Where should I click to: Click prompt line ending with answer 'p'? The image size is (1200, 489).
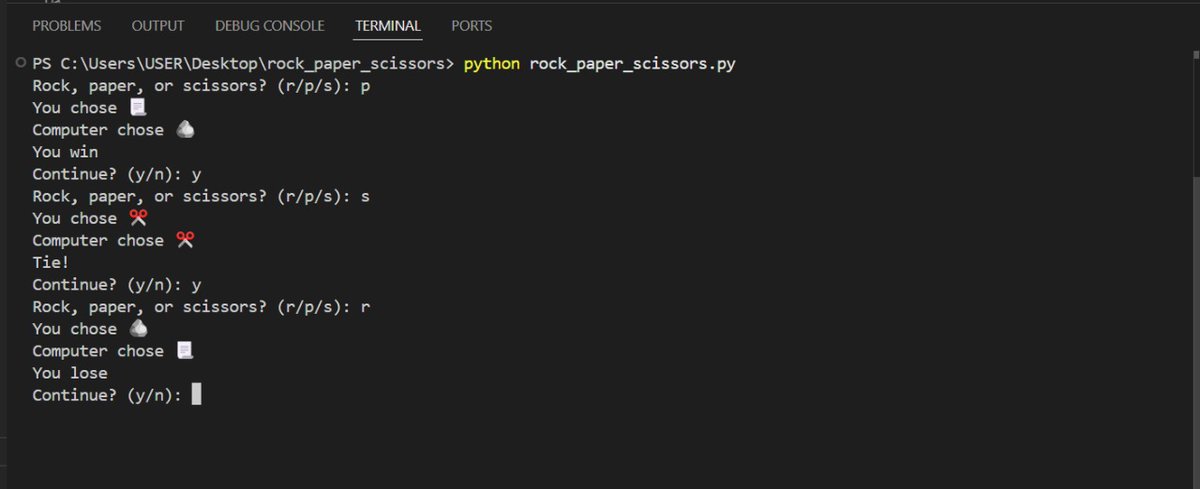click(202, 86)
